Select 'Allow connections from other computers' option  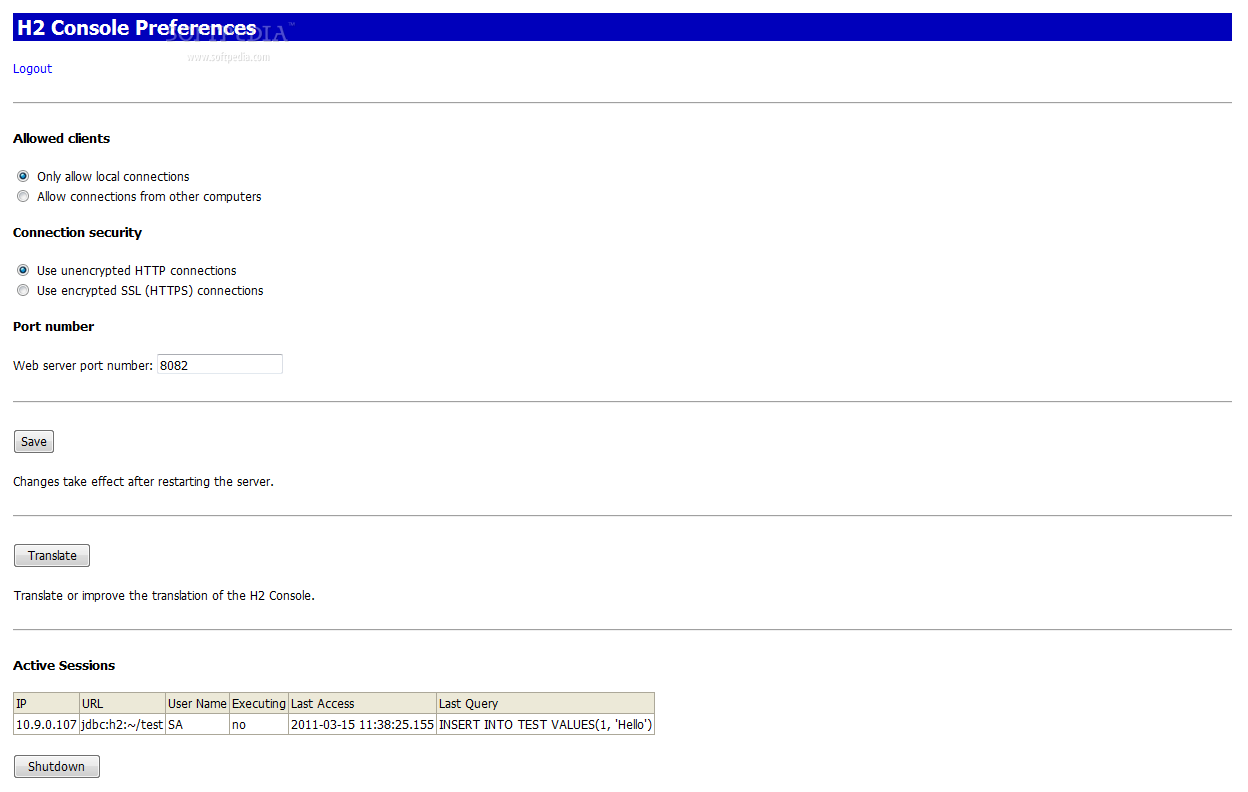point(23,196)
